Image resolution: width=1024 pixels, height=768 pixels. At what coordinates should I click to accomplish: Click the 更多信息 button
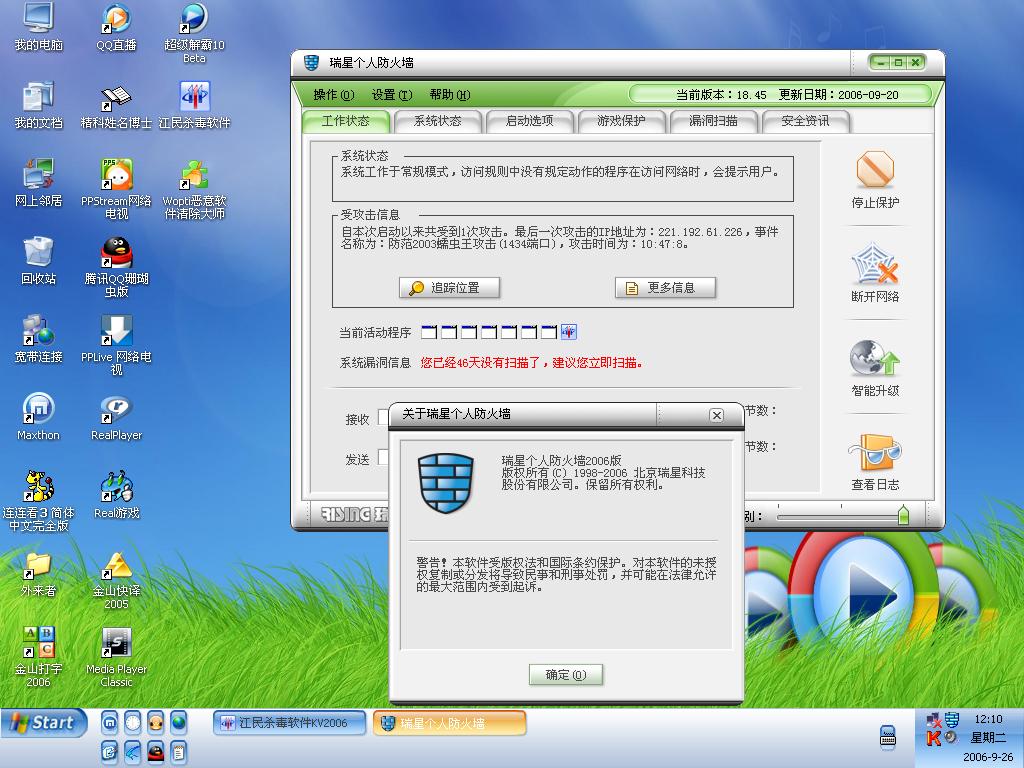pyautogui.click(x=665, y=287)
